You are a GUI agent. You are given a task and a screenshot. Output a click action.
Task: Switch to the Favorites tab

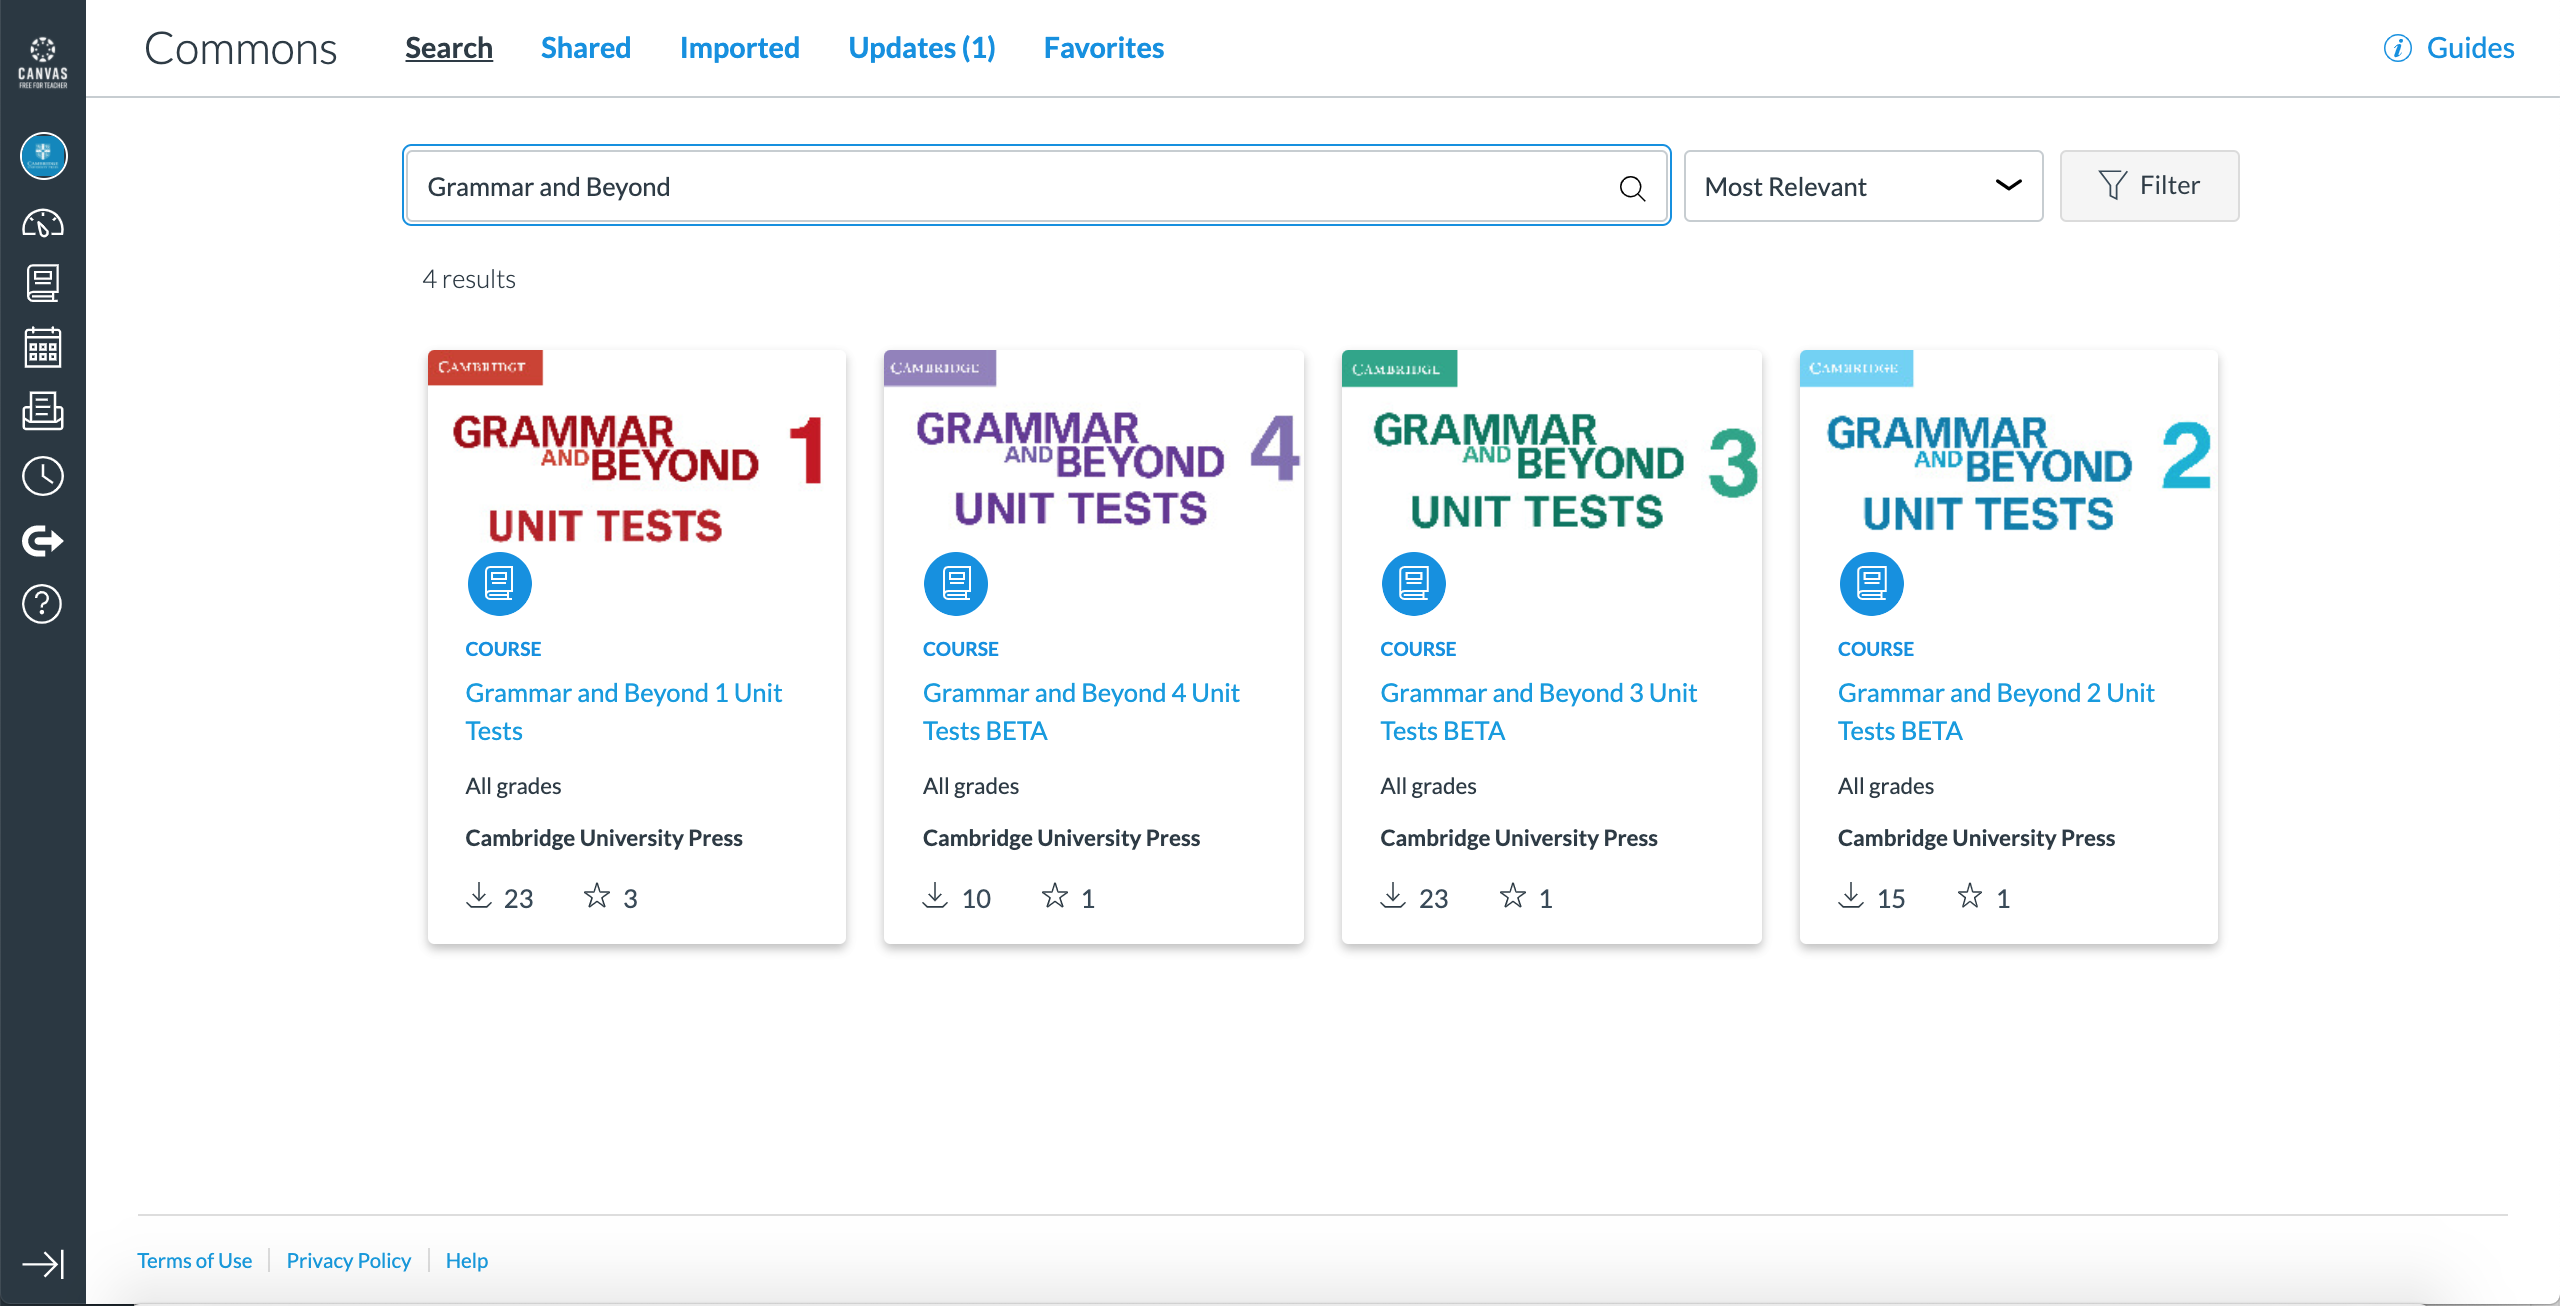1103,47
